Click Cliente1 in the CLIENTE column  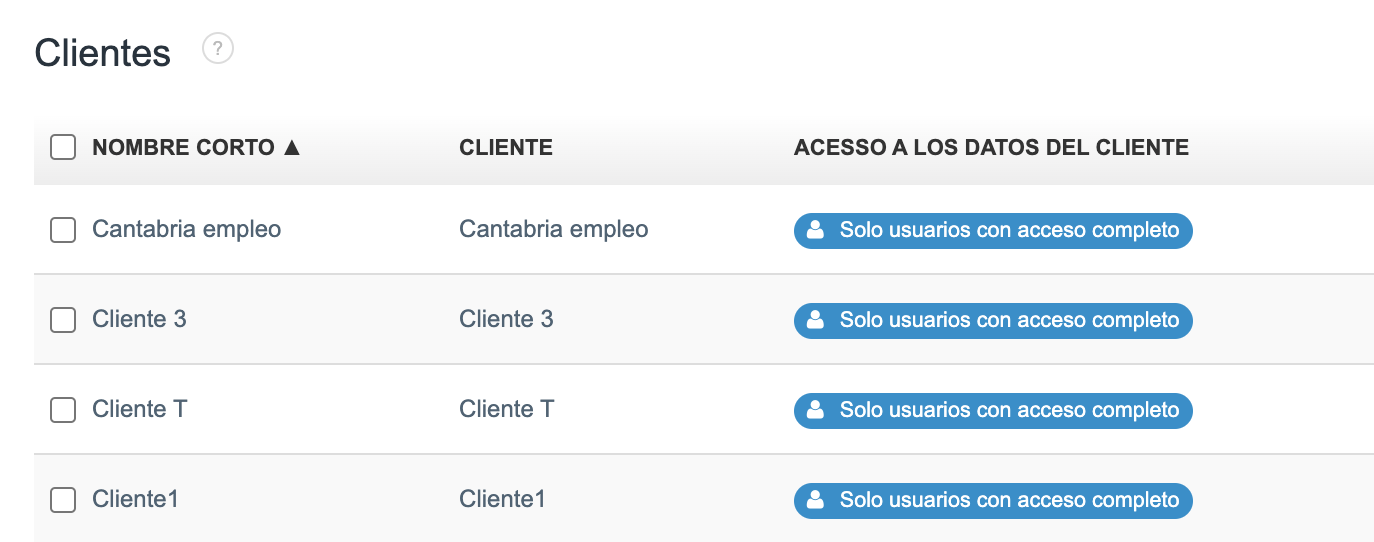(502, 500)
